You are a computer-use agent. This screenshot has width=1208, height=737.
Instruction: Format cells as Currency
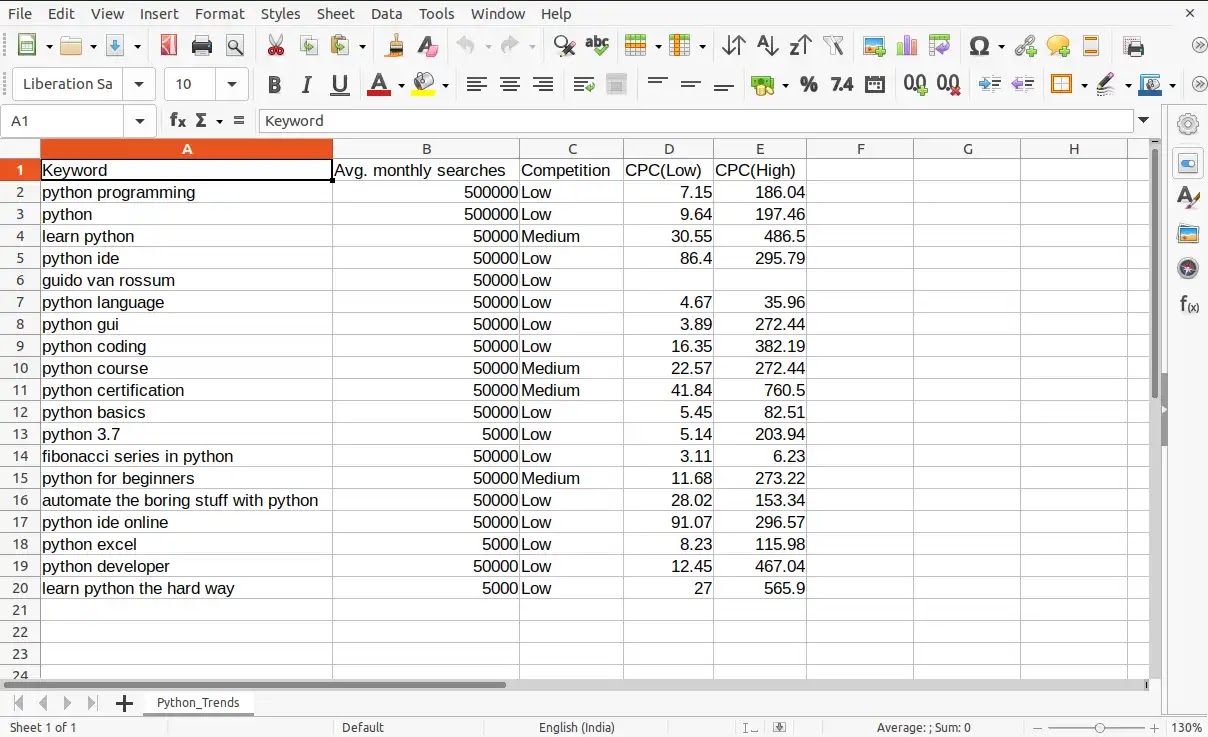(763, 85)
